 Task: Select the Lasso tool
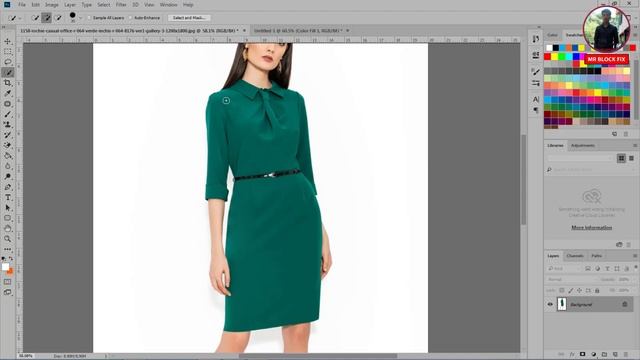8,62
